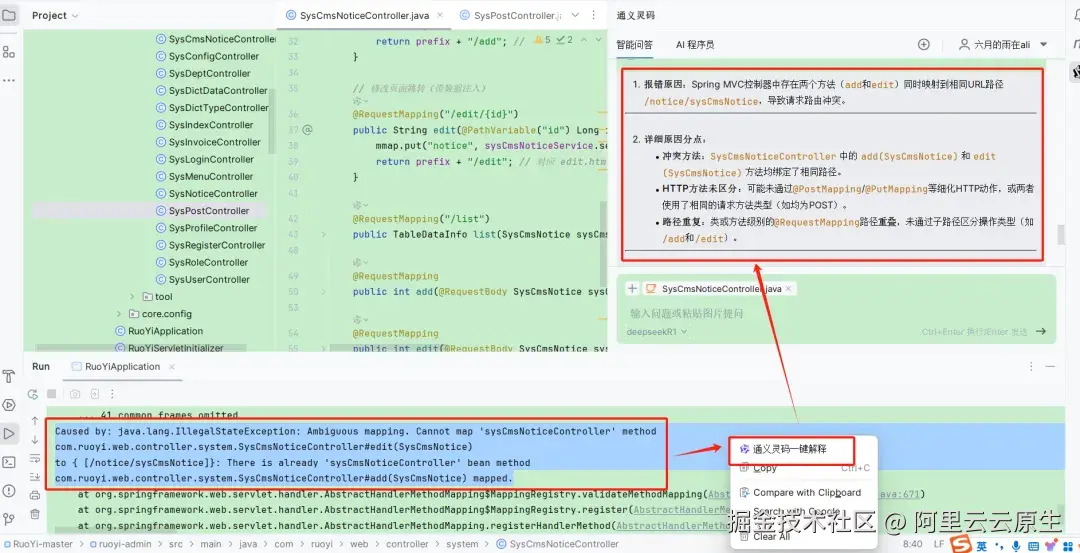
Task: Click the LF line separator status item
Action: tap(937, 544)
